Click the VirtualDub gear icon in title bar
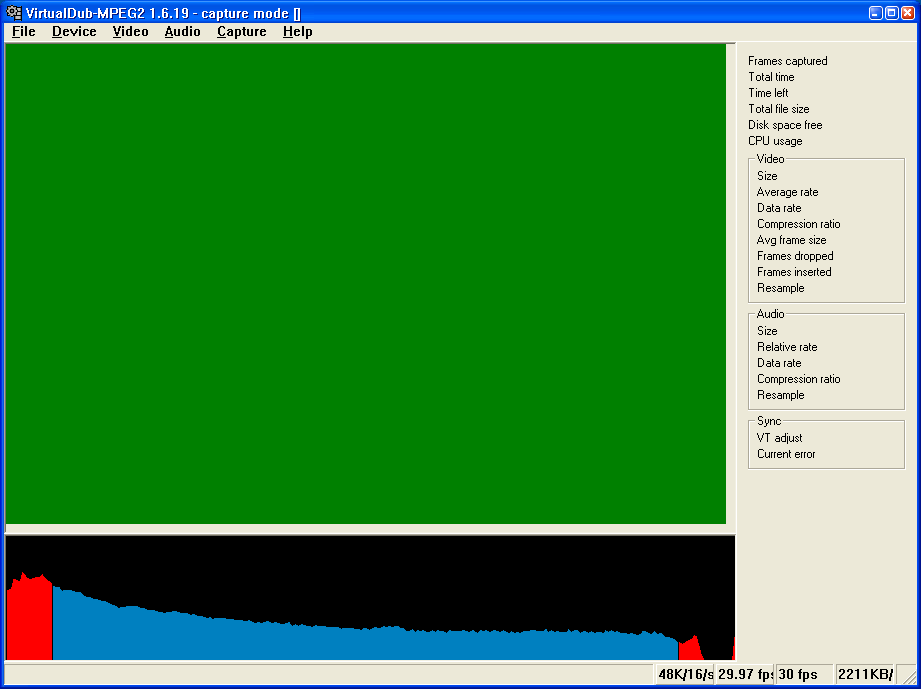This screenshot has height=689, width=921. click(x=14, y=12)
